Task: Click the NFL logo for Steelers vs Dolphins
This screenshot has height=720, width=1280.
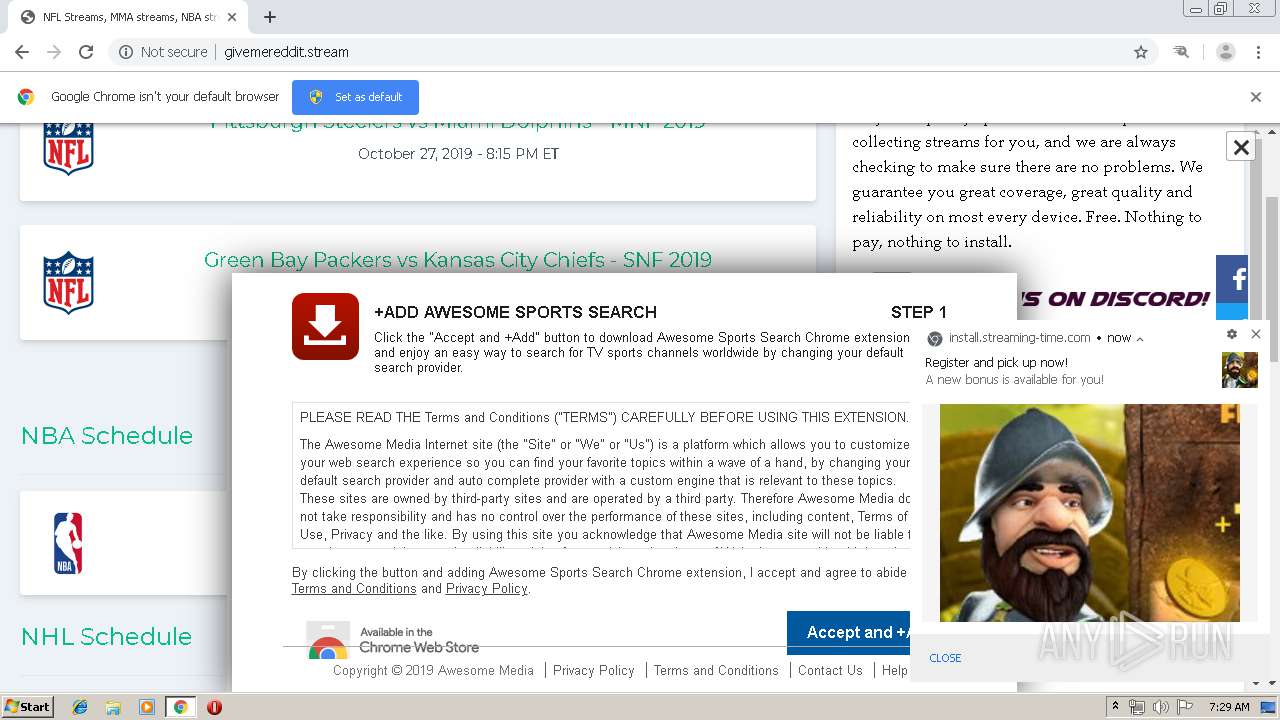Action: (x=68, y=148)
